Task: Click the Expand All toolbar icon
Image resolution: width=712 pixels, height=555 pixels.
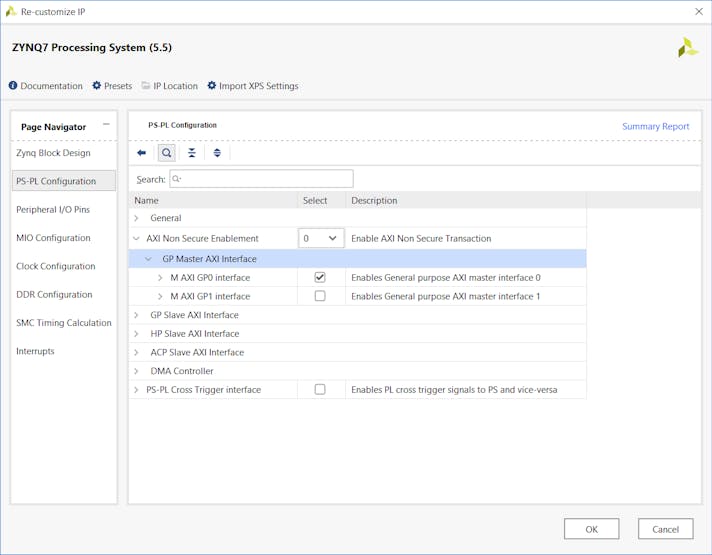Action: click(x=217, y=153)
